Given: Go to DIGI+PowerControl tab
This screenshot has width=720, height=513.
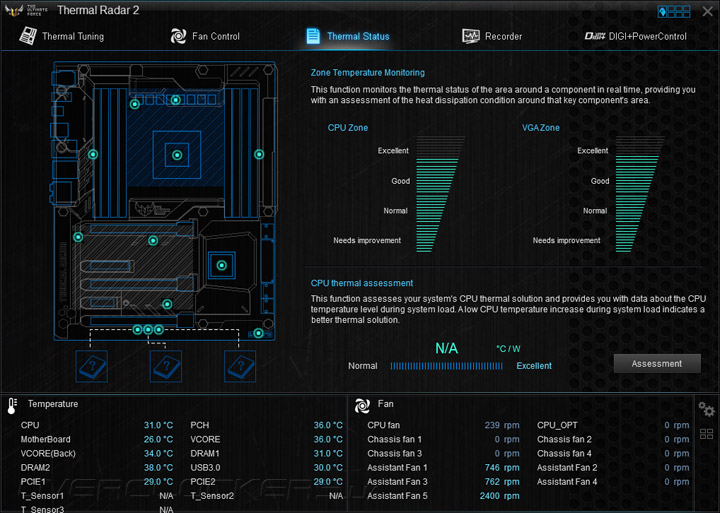Looking at the screenshot, I should 636,36.
